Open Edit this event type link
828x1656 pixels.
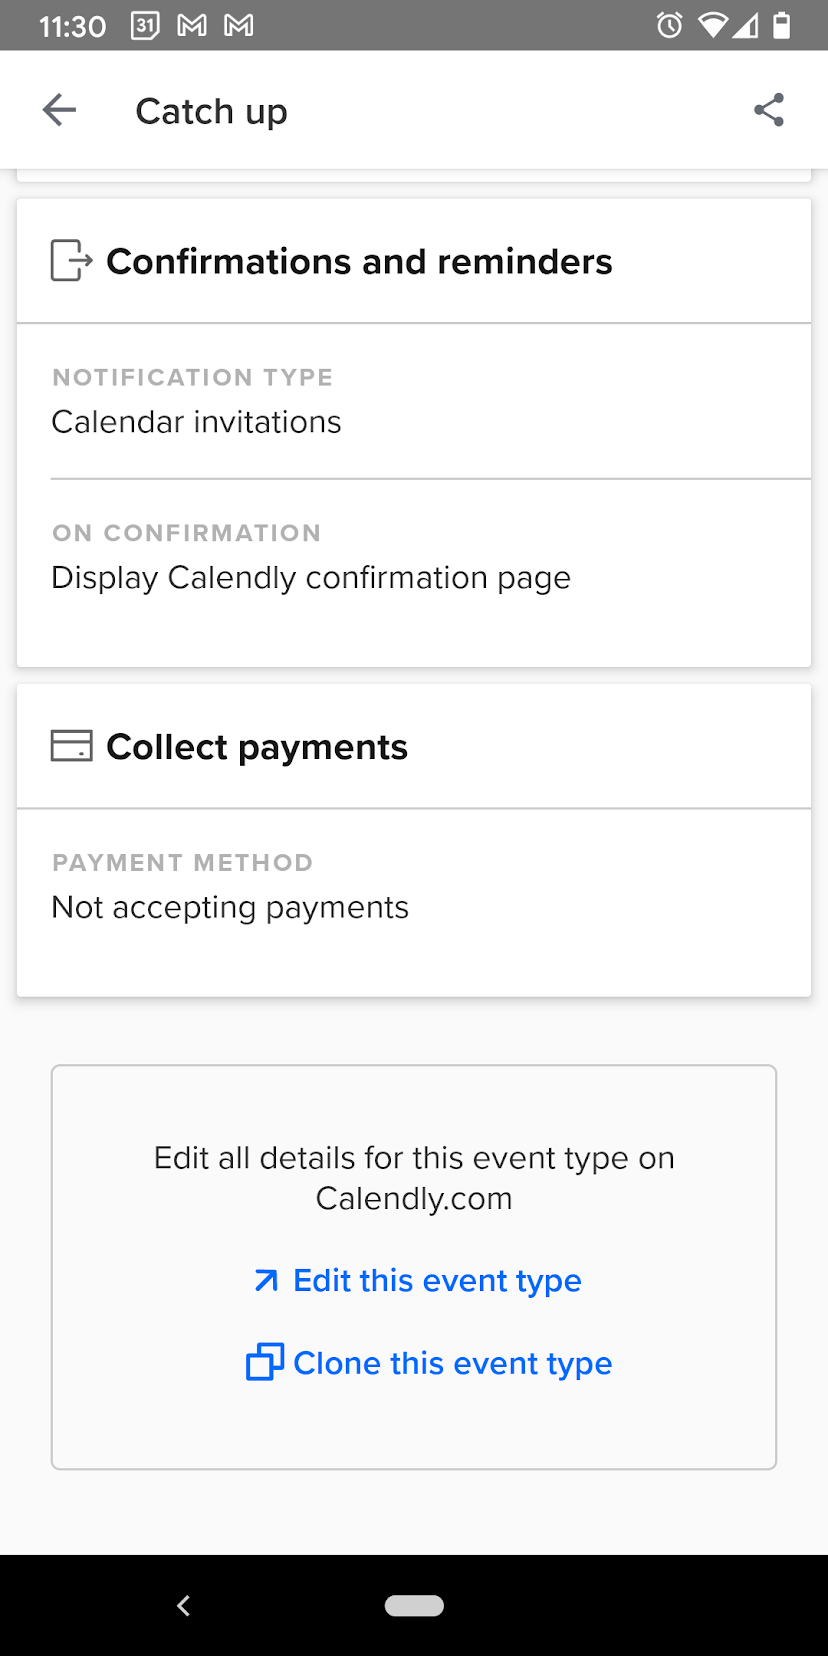pos(437,1281)
